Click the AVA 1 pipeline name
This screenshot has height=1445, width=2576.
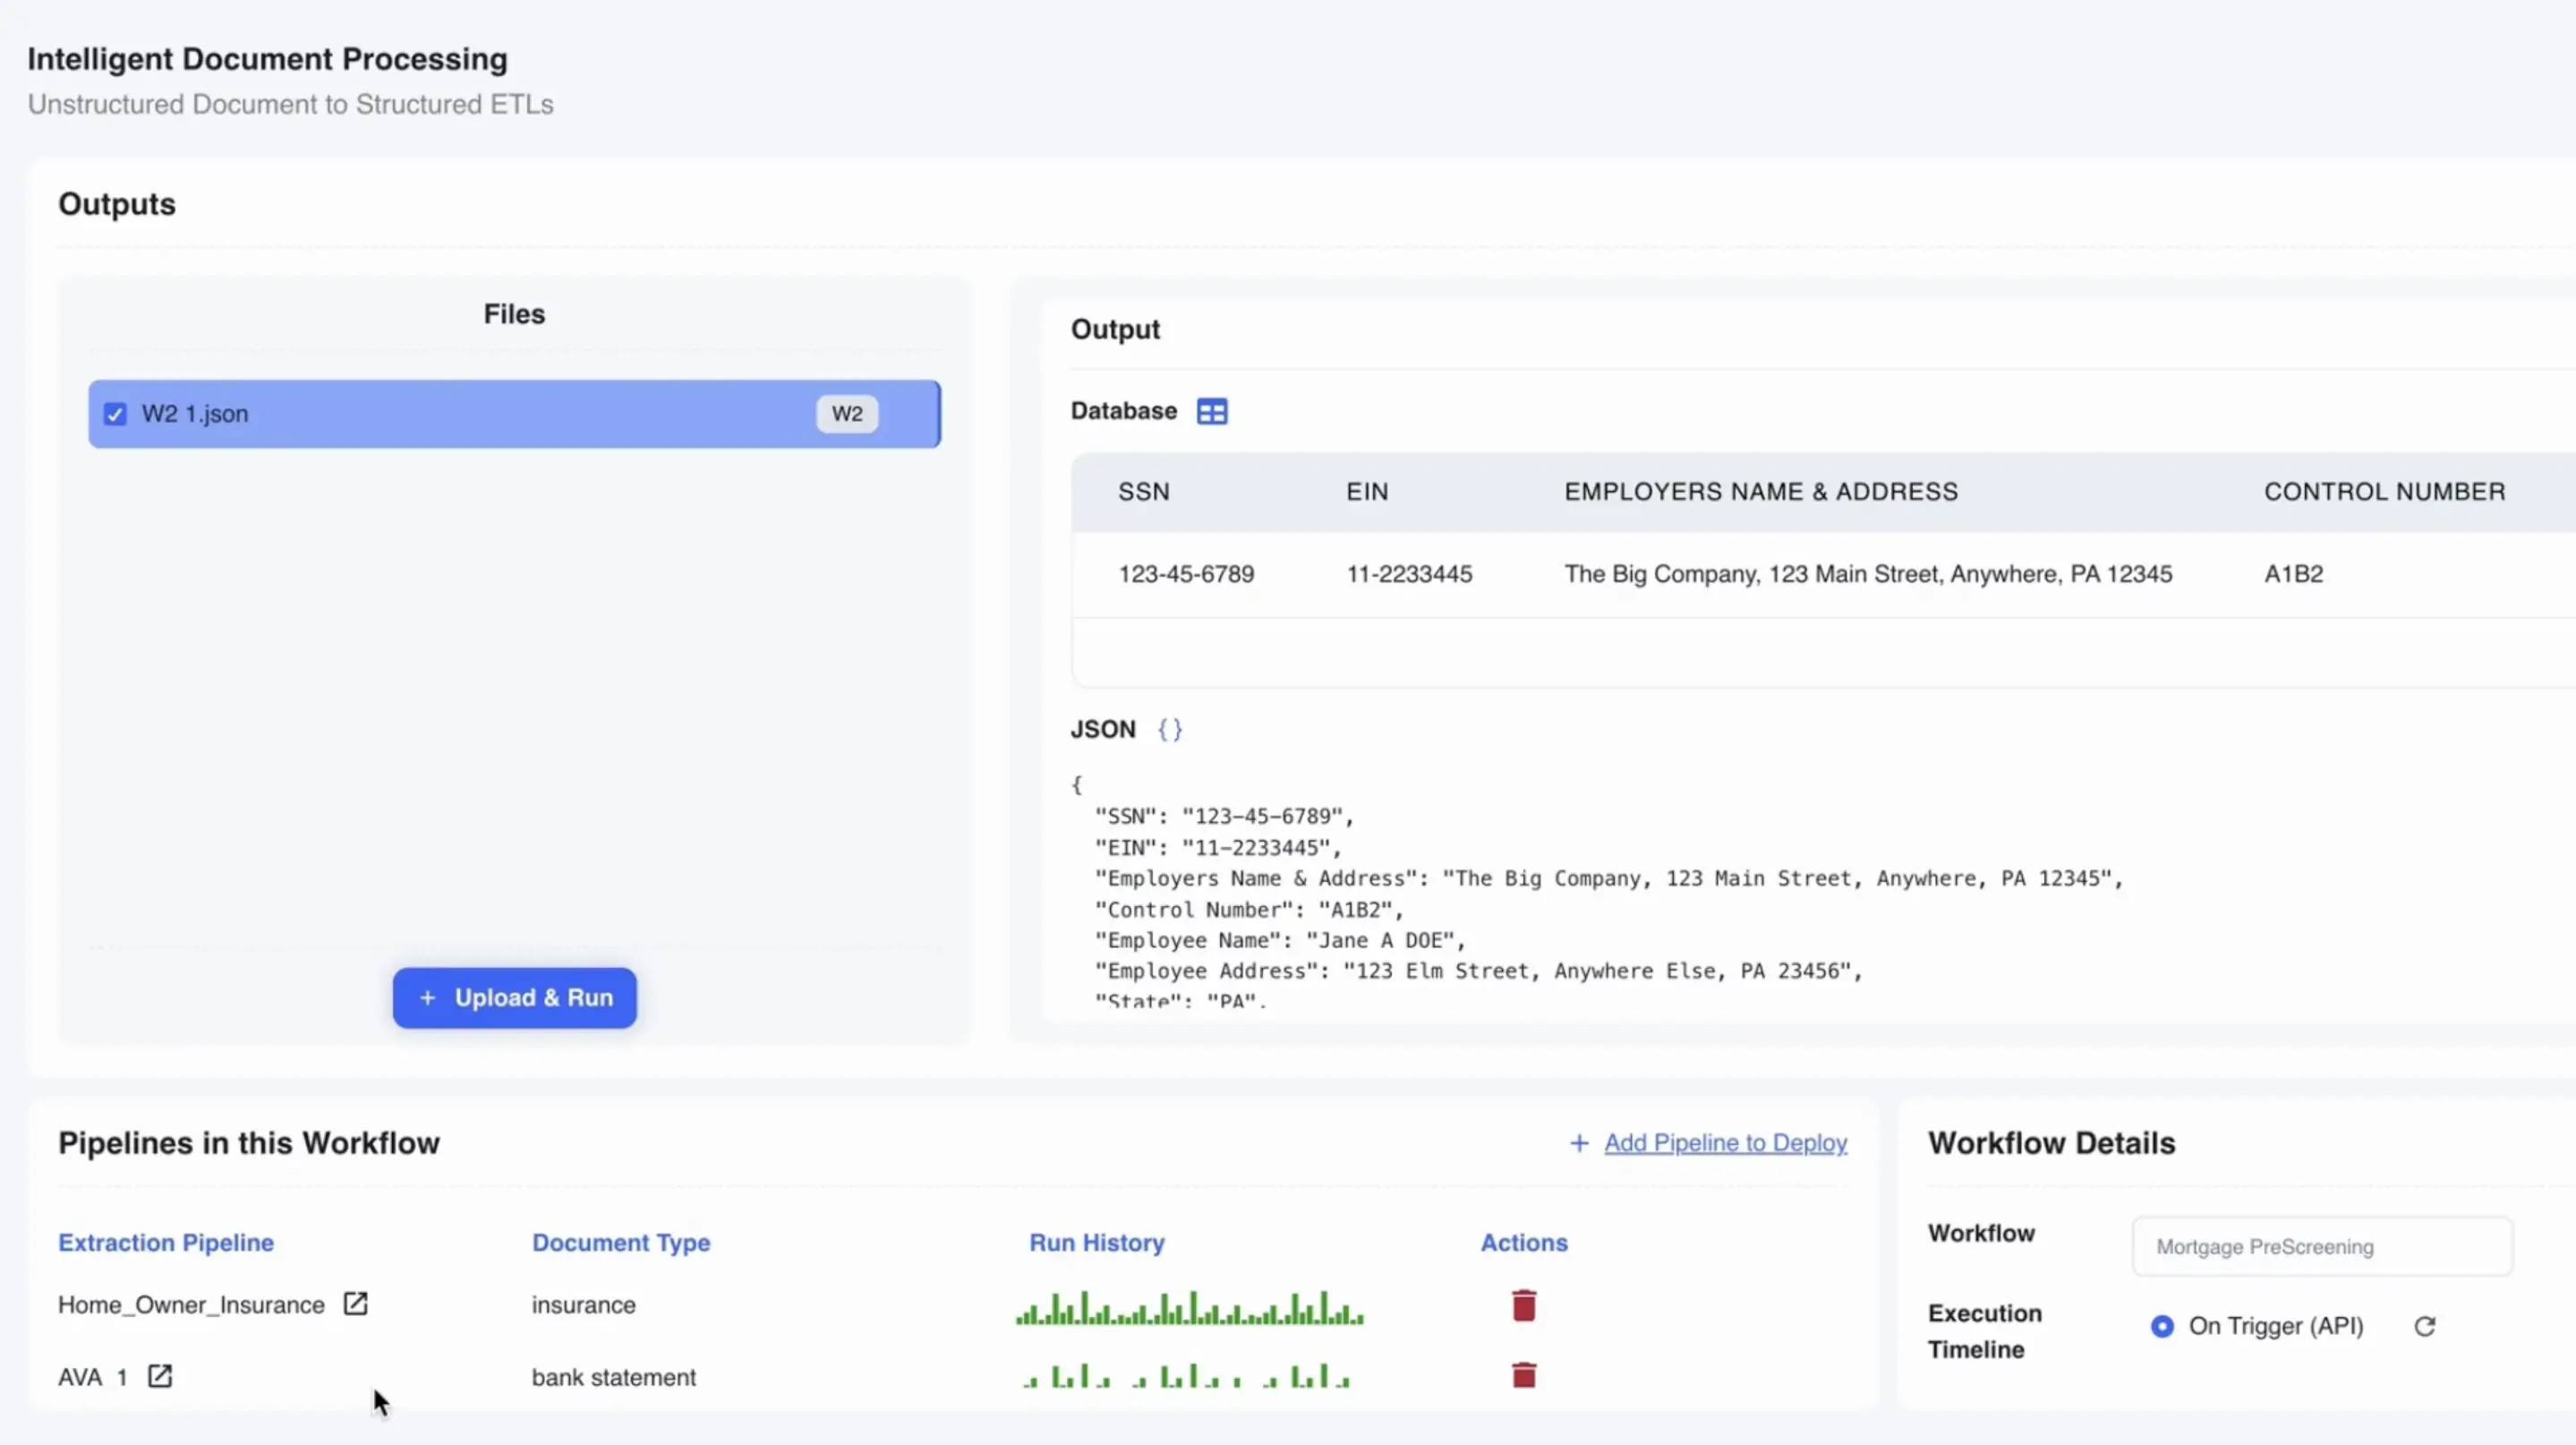[92, 1377]
